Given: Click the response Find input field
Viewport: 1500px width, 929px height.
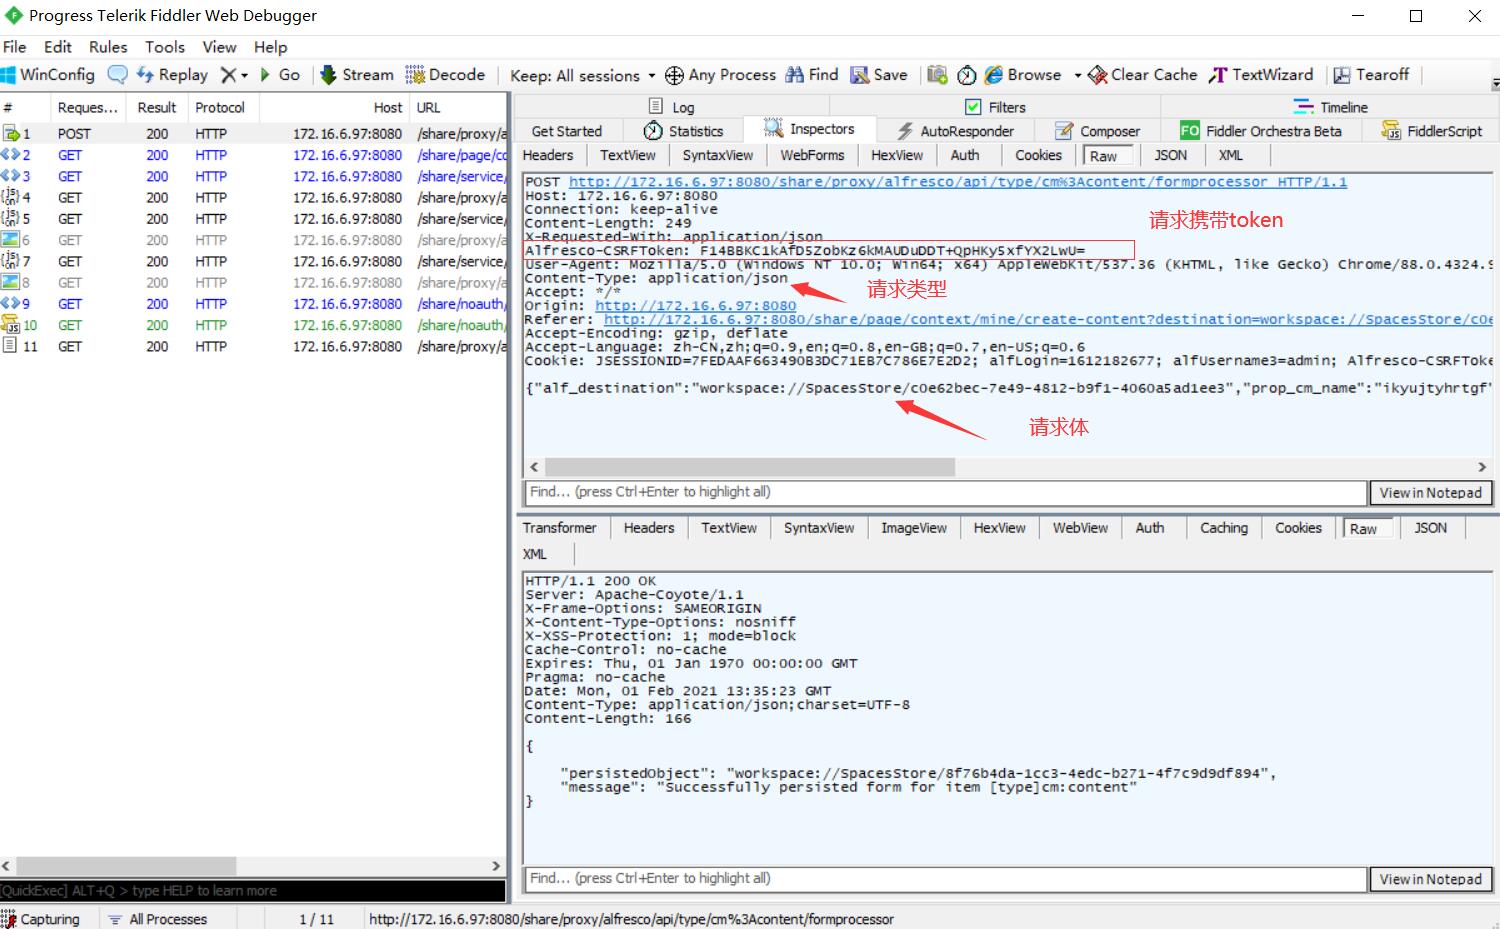Looking at the screenshot, I should click(x=945, y=879).
